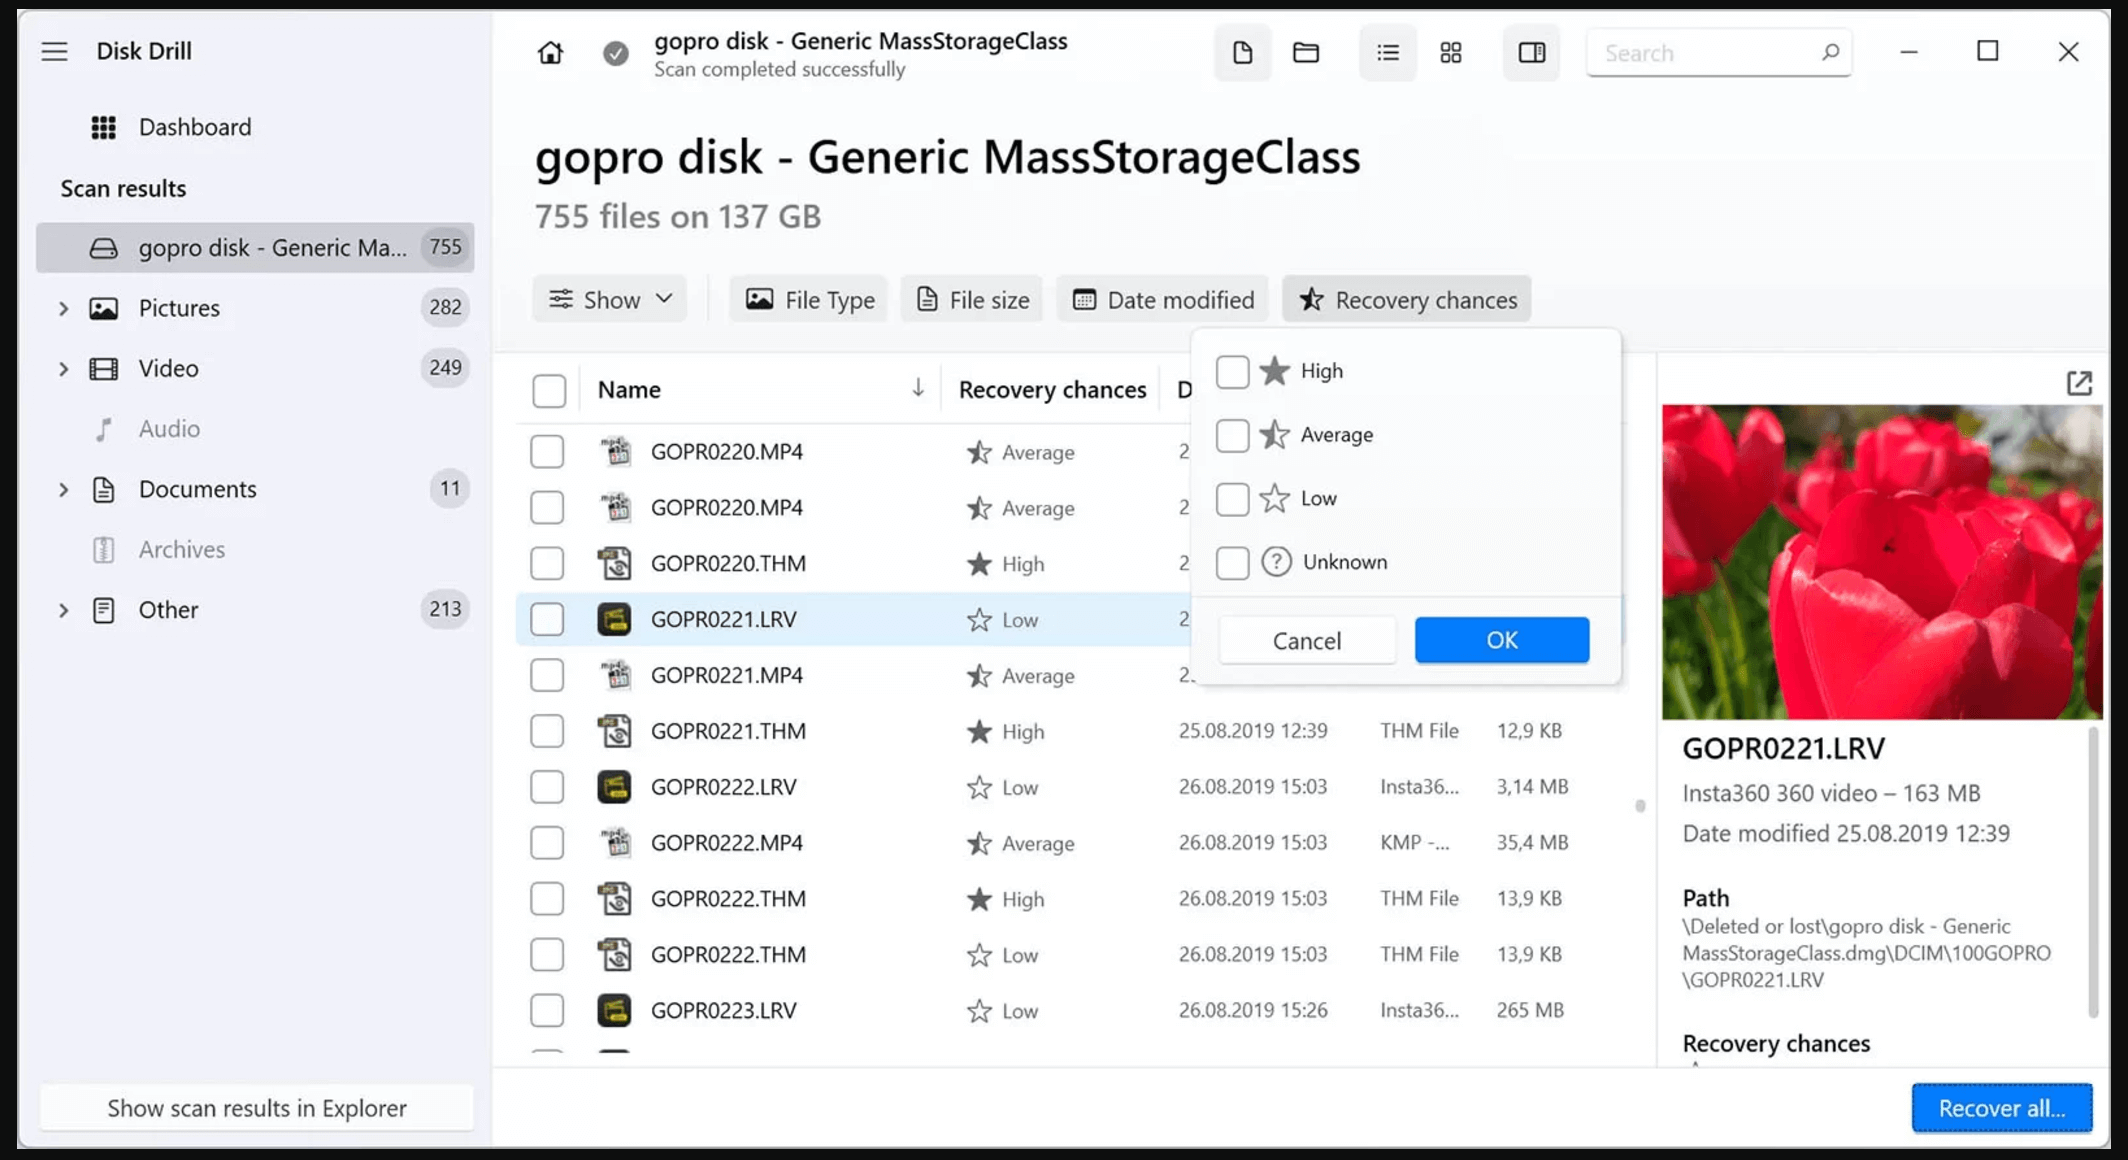Open preview in external window icon
The height and width of the screenshot is (1160, 2128).
click(x=2081, y=382)
